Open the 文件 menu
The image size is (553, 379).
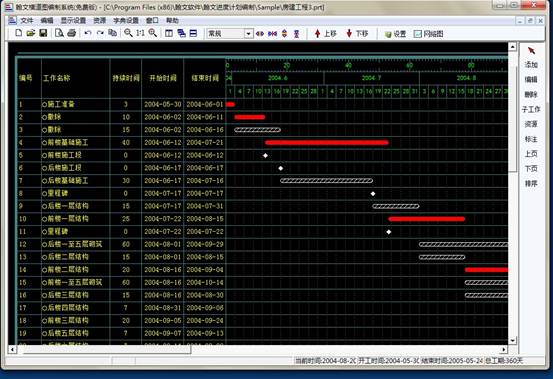27,20
